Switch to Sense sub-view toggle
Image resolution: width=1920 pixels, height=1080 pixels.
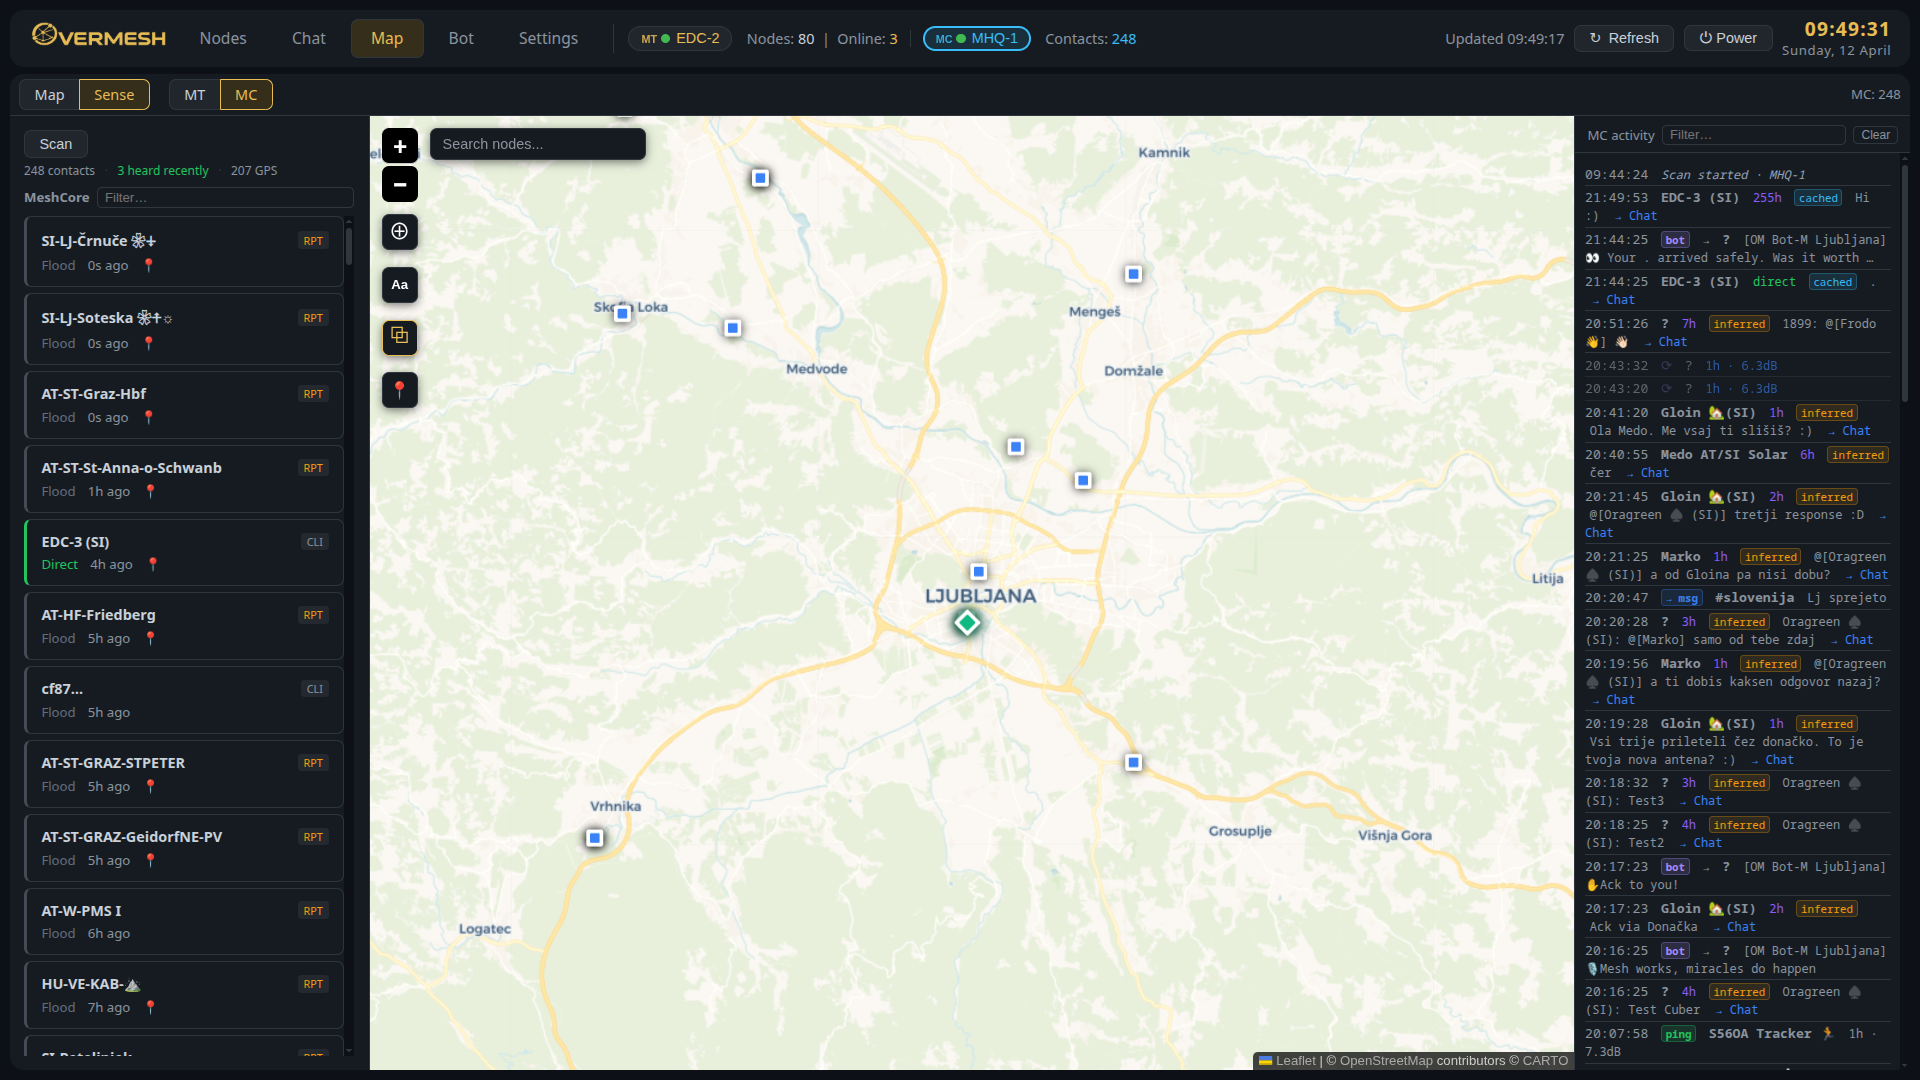(x=114, y=95)
